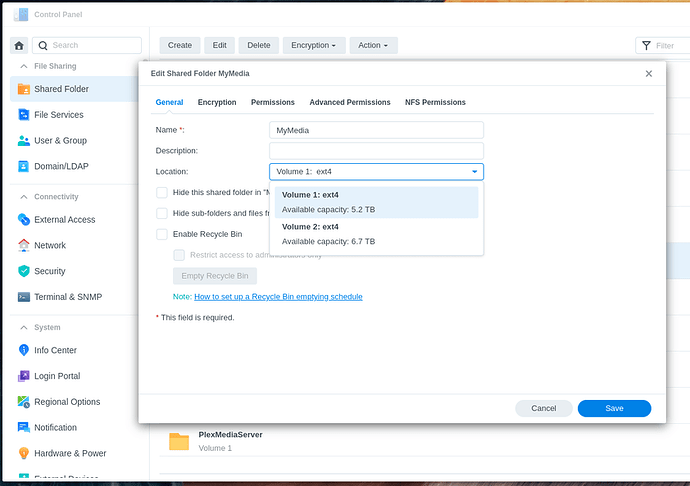Open Security shield icon
The height and width of the screenshot is (486, 690).
click(x=23, y=271)
